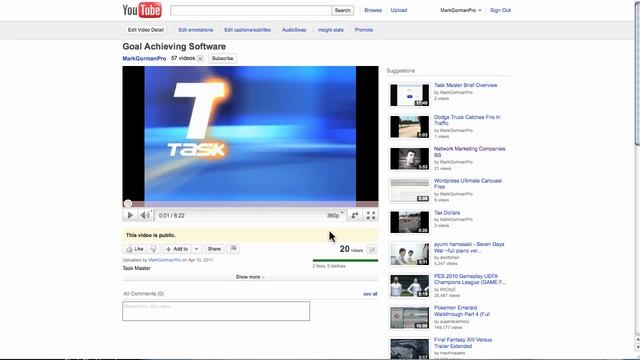Image resolution: width=640 pixels, height=360 pixels.
Task: Click Network Marketing Companies BS title
Action: click(x=469, y=152)
